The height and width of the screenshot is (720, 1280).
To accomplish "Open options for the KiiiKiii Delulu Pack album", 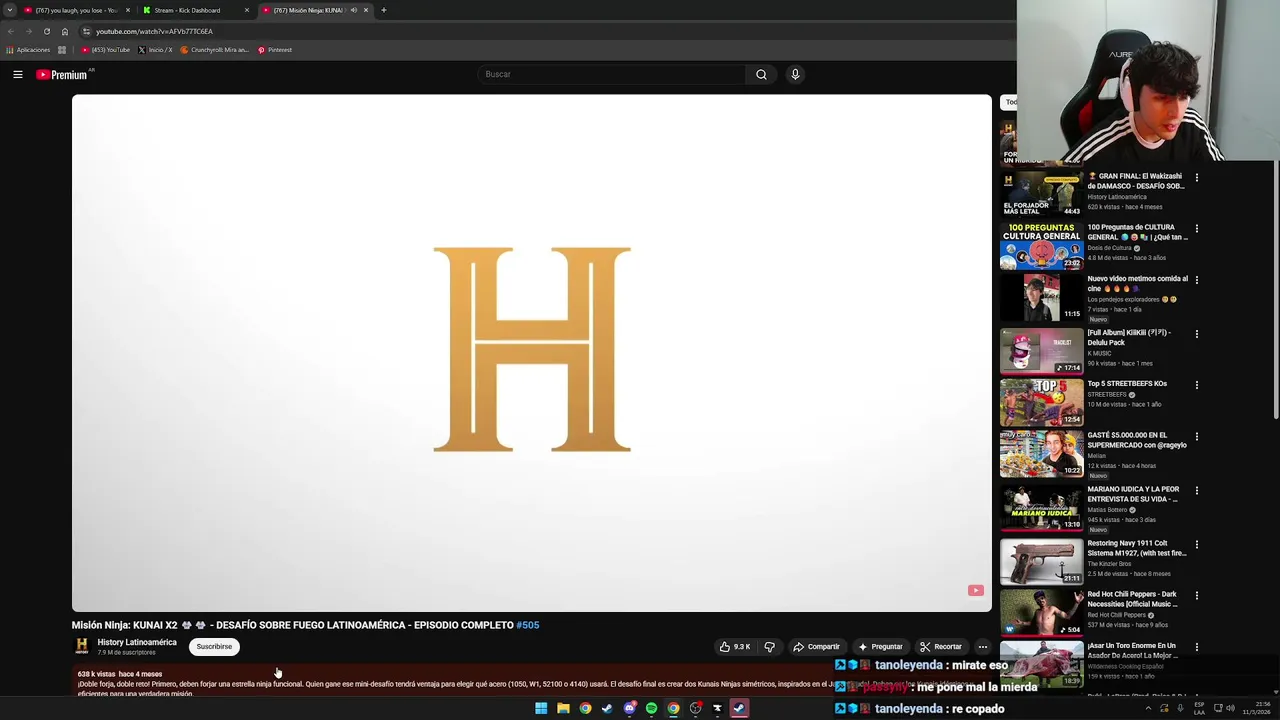I will coord(1196,334).
